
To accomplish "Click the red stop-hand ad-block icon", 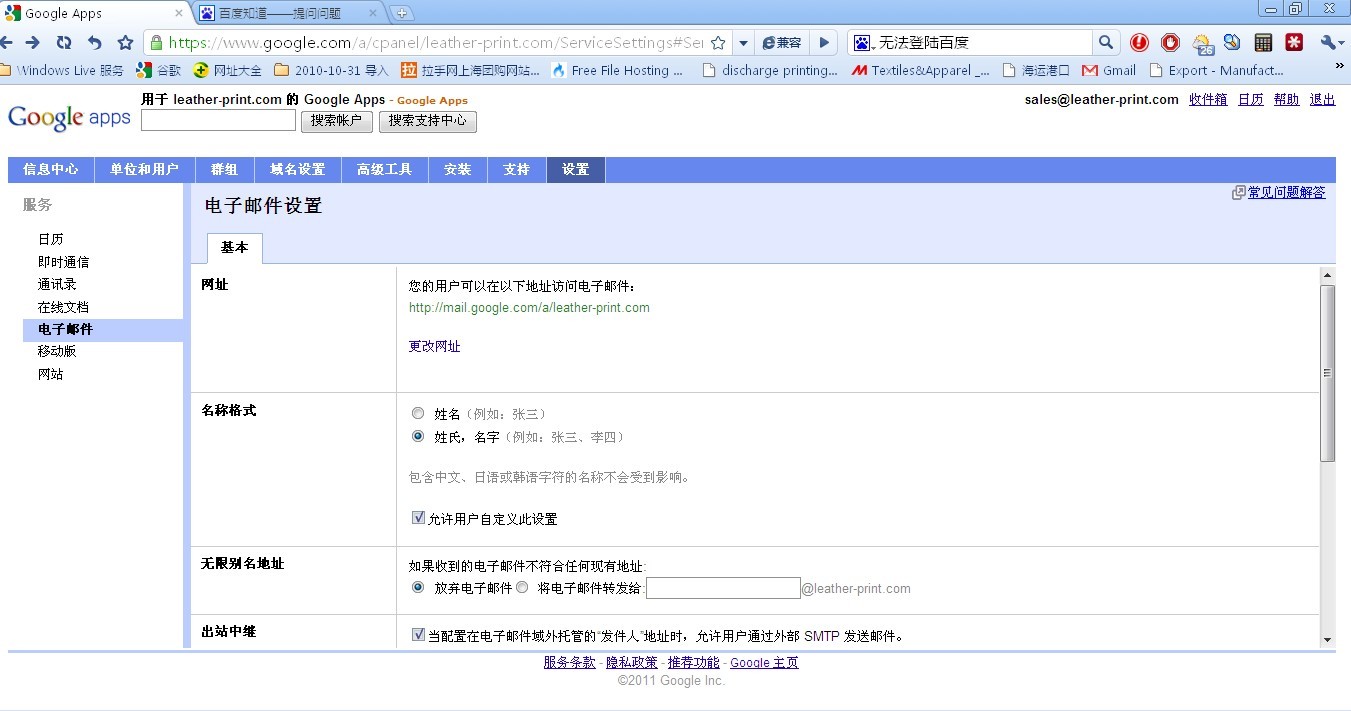I will 1169,42.
